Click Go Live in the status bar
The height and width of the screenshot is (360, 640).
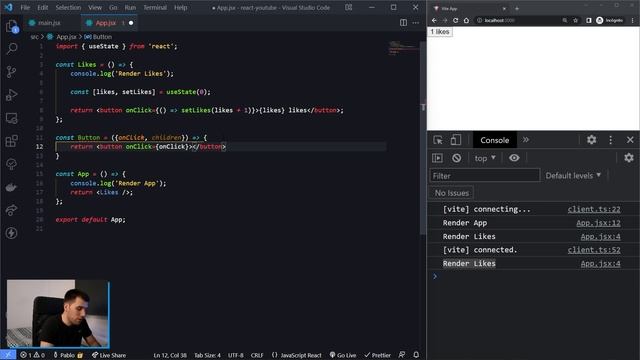pyautogui.click(x=343, y=355)
